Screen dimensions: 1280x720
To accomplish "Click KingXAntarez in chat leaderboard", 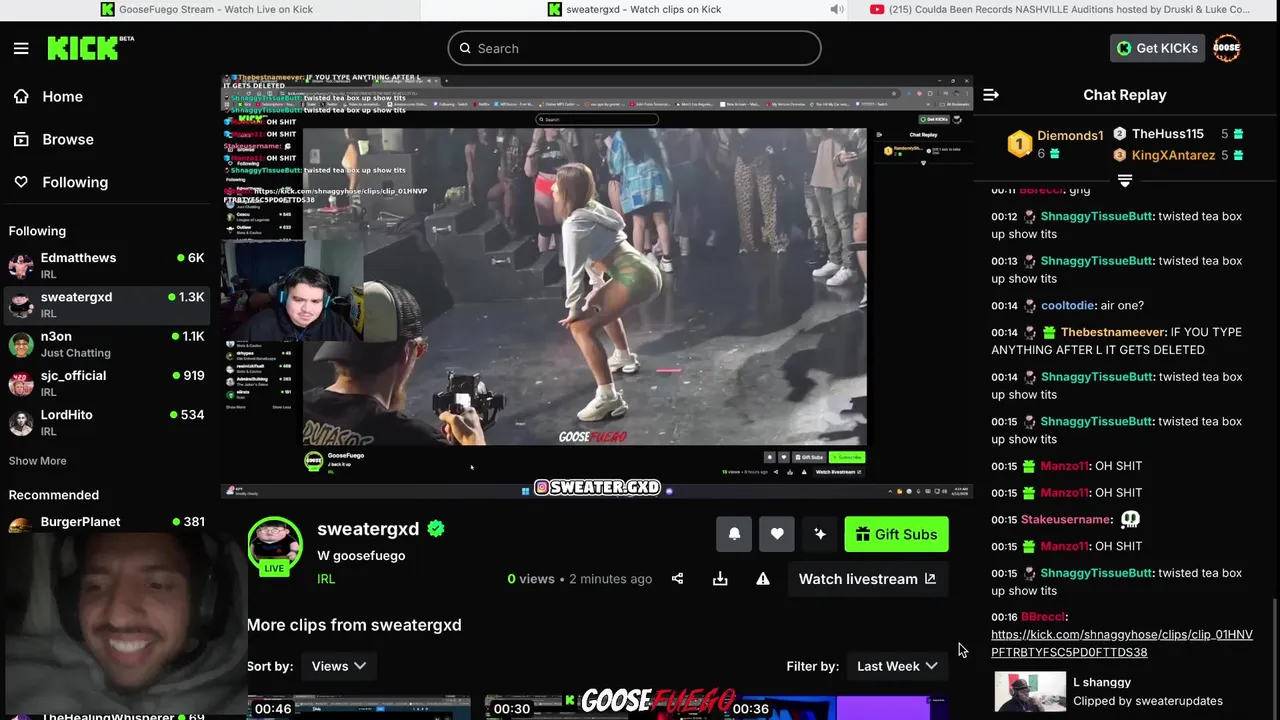I will [x=1173, y=155].
